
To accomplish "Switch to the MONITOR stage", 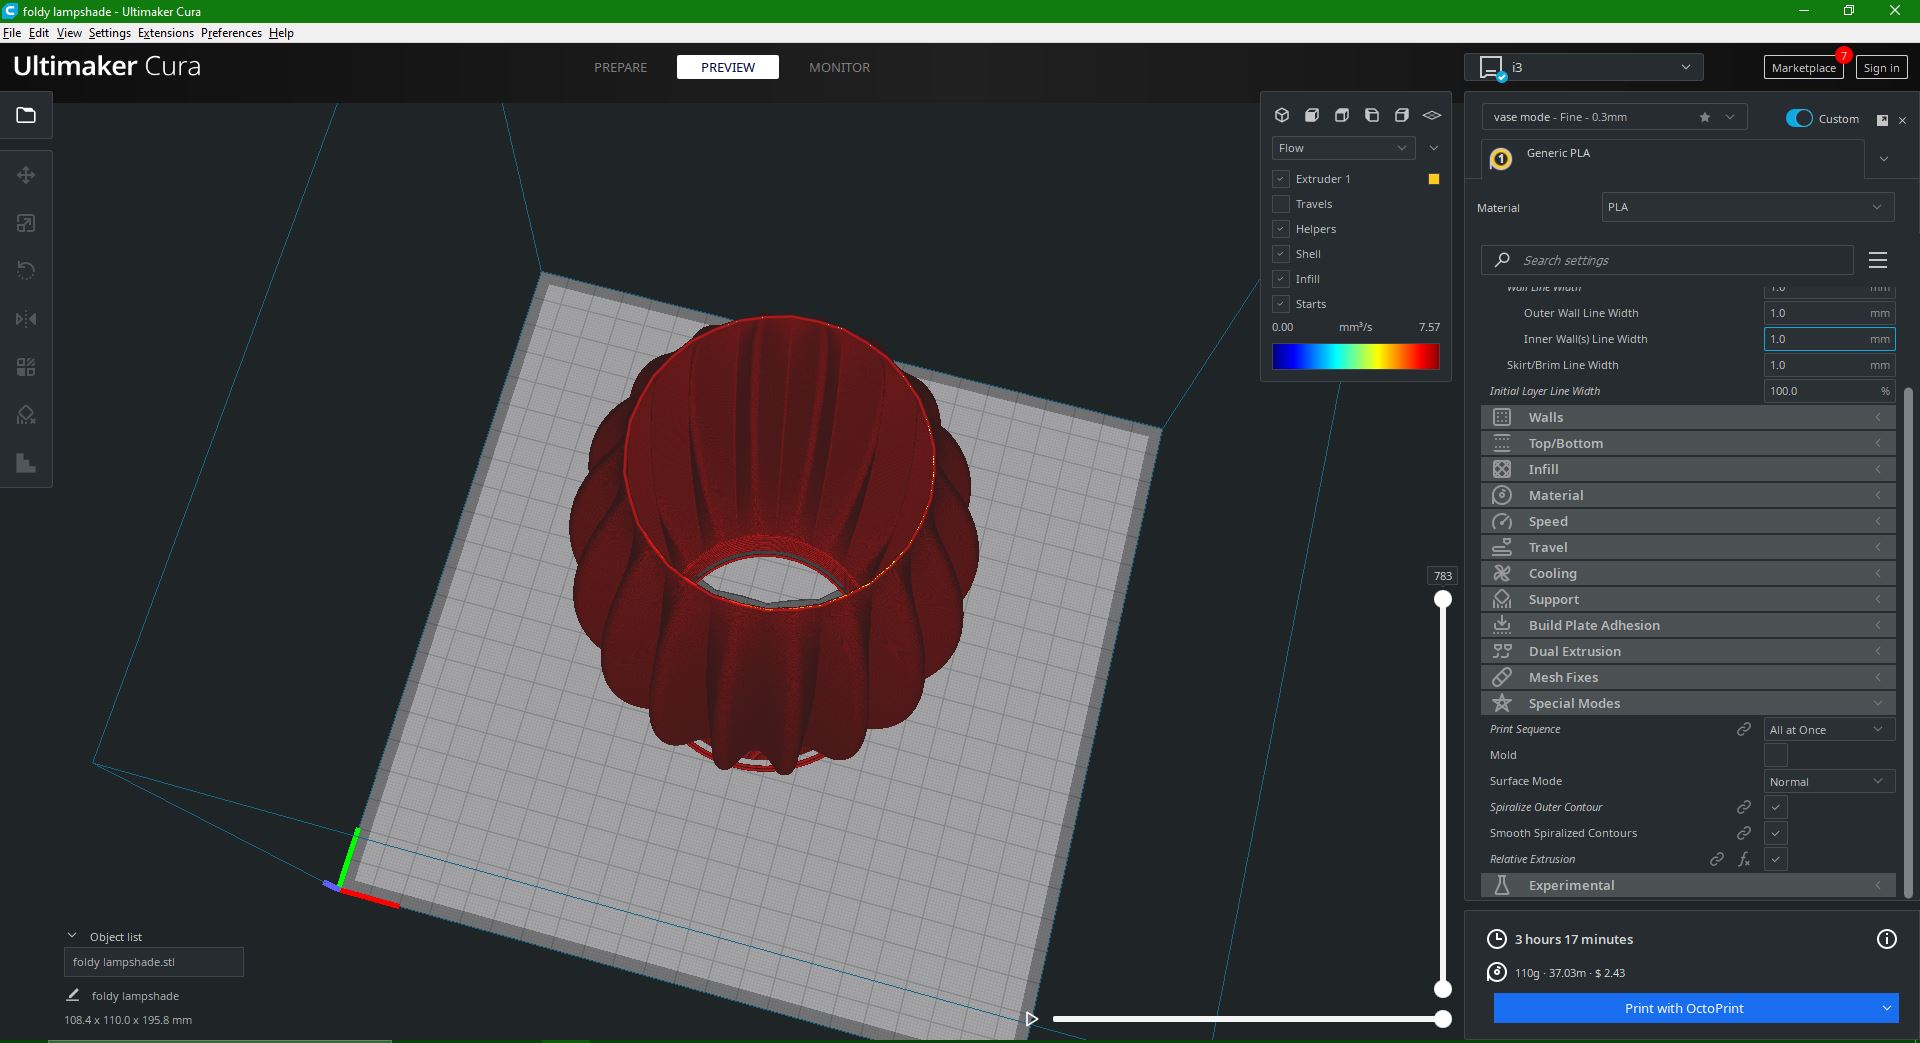I will [x=839, y=67].
